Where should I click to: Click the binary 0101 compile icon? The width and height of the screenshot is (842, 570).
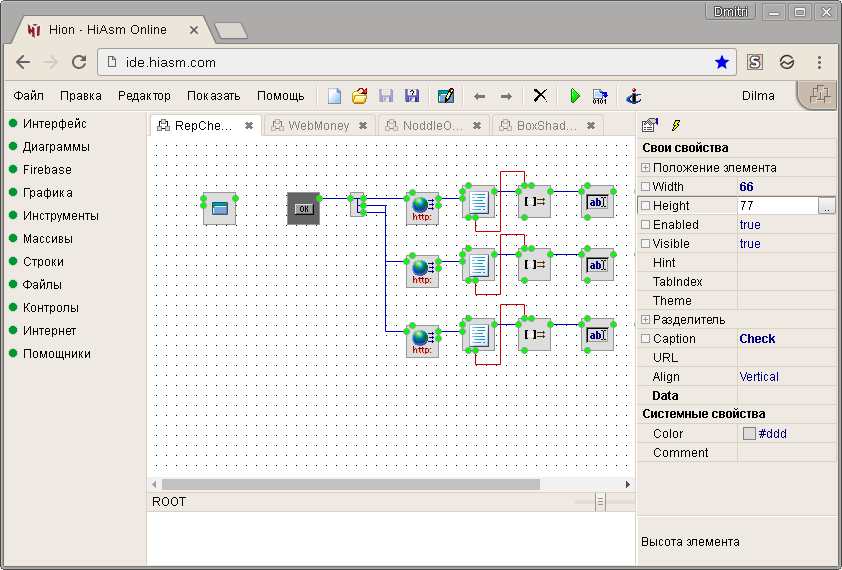[600, 96]
